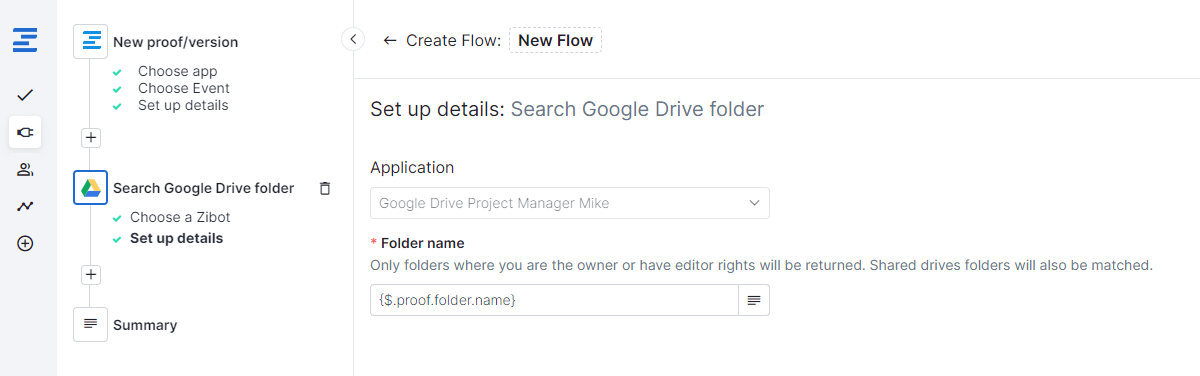Select the Google Drive step icon
Screen dimensions: 1200x376
pos(90,188)
